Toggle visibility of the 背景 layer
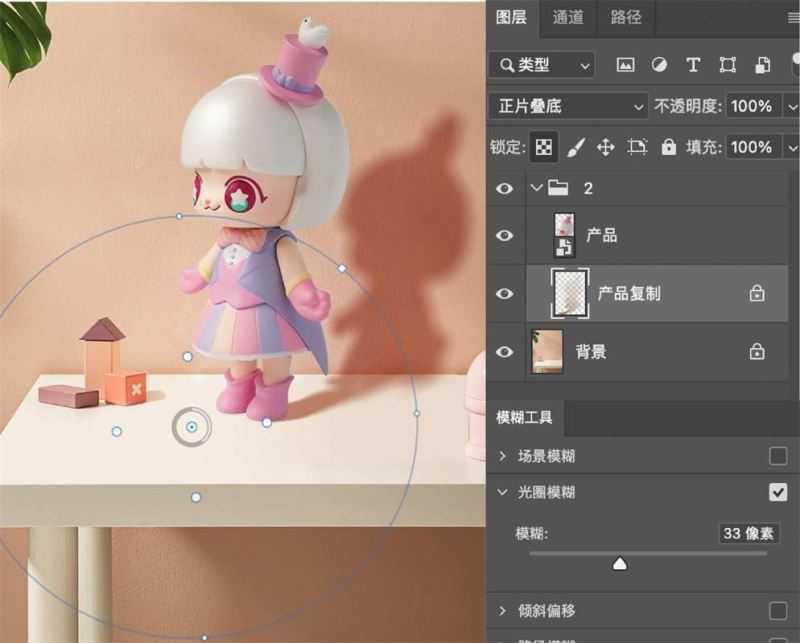This screenshot has width=800, height=643. pyautogui.click(x=505, y=352)
